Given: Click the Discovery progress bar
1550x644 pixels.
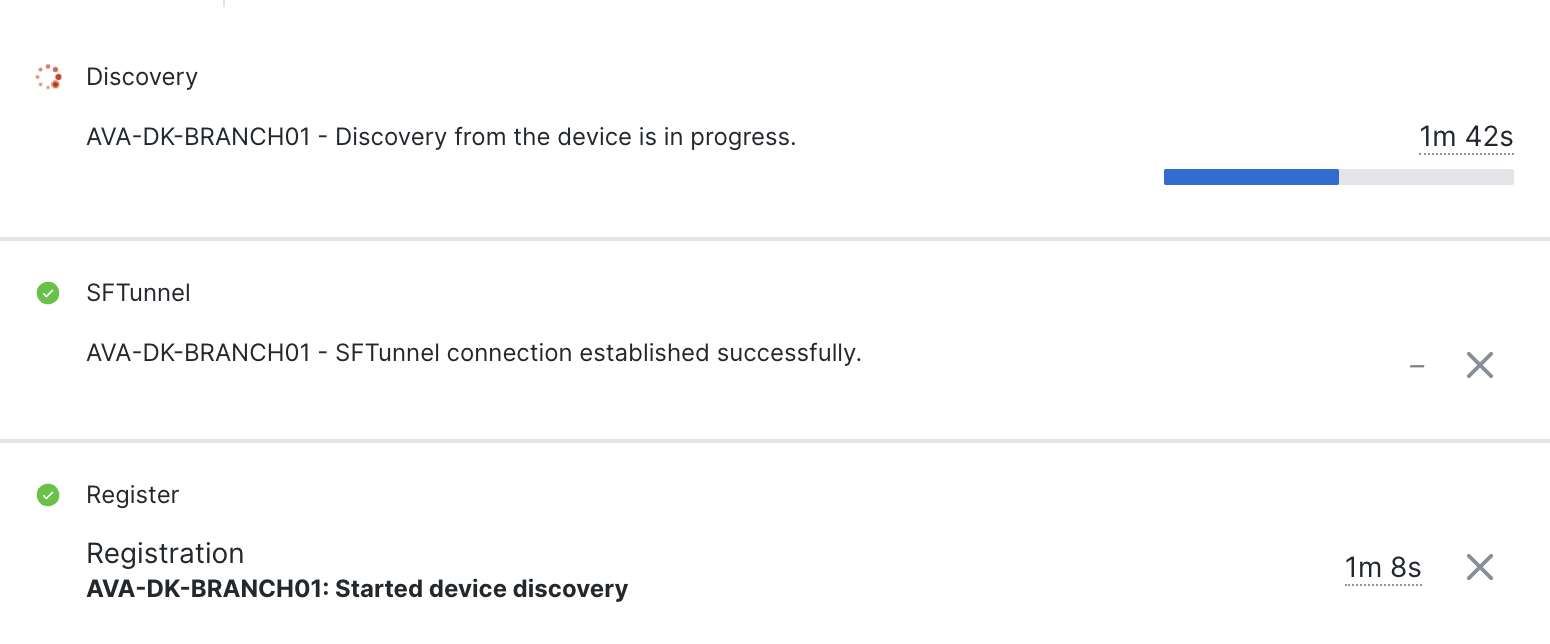Looking at the screenshot, I should pyautogui.click(x=1338, y=176).
